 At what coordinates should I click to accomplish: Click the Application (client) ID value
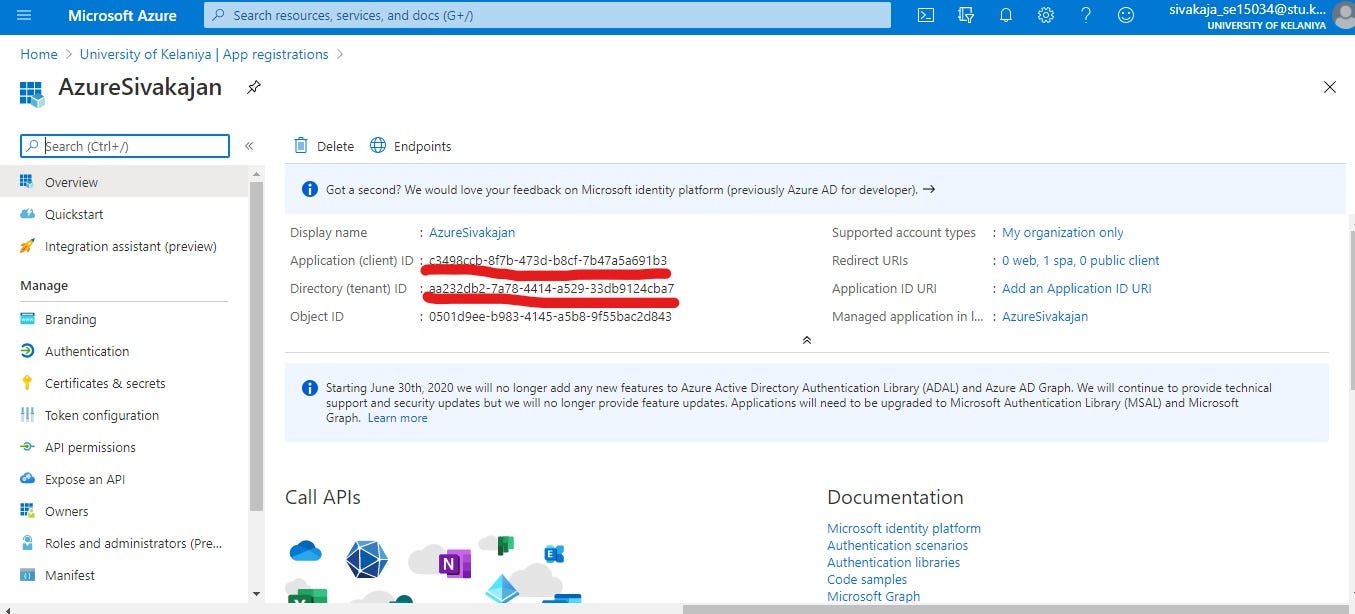[x=548, y=260]
